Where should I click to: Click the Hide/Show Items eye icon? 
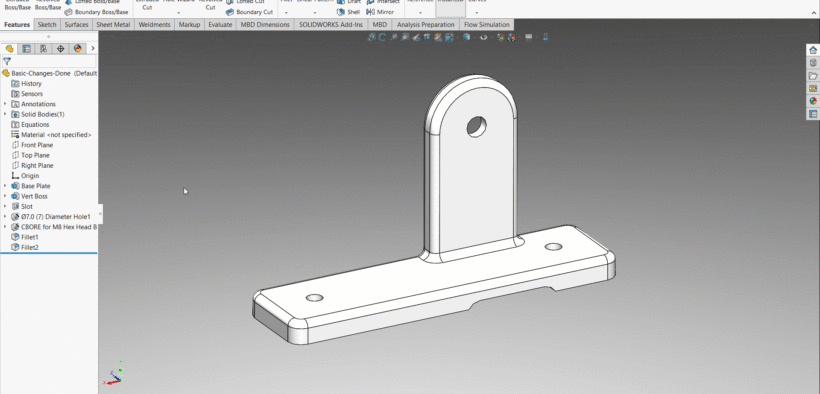point(484,37)
